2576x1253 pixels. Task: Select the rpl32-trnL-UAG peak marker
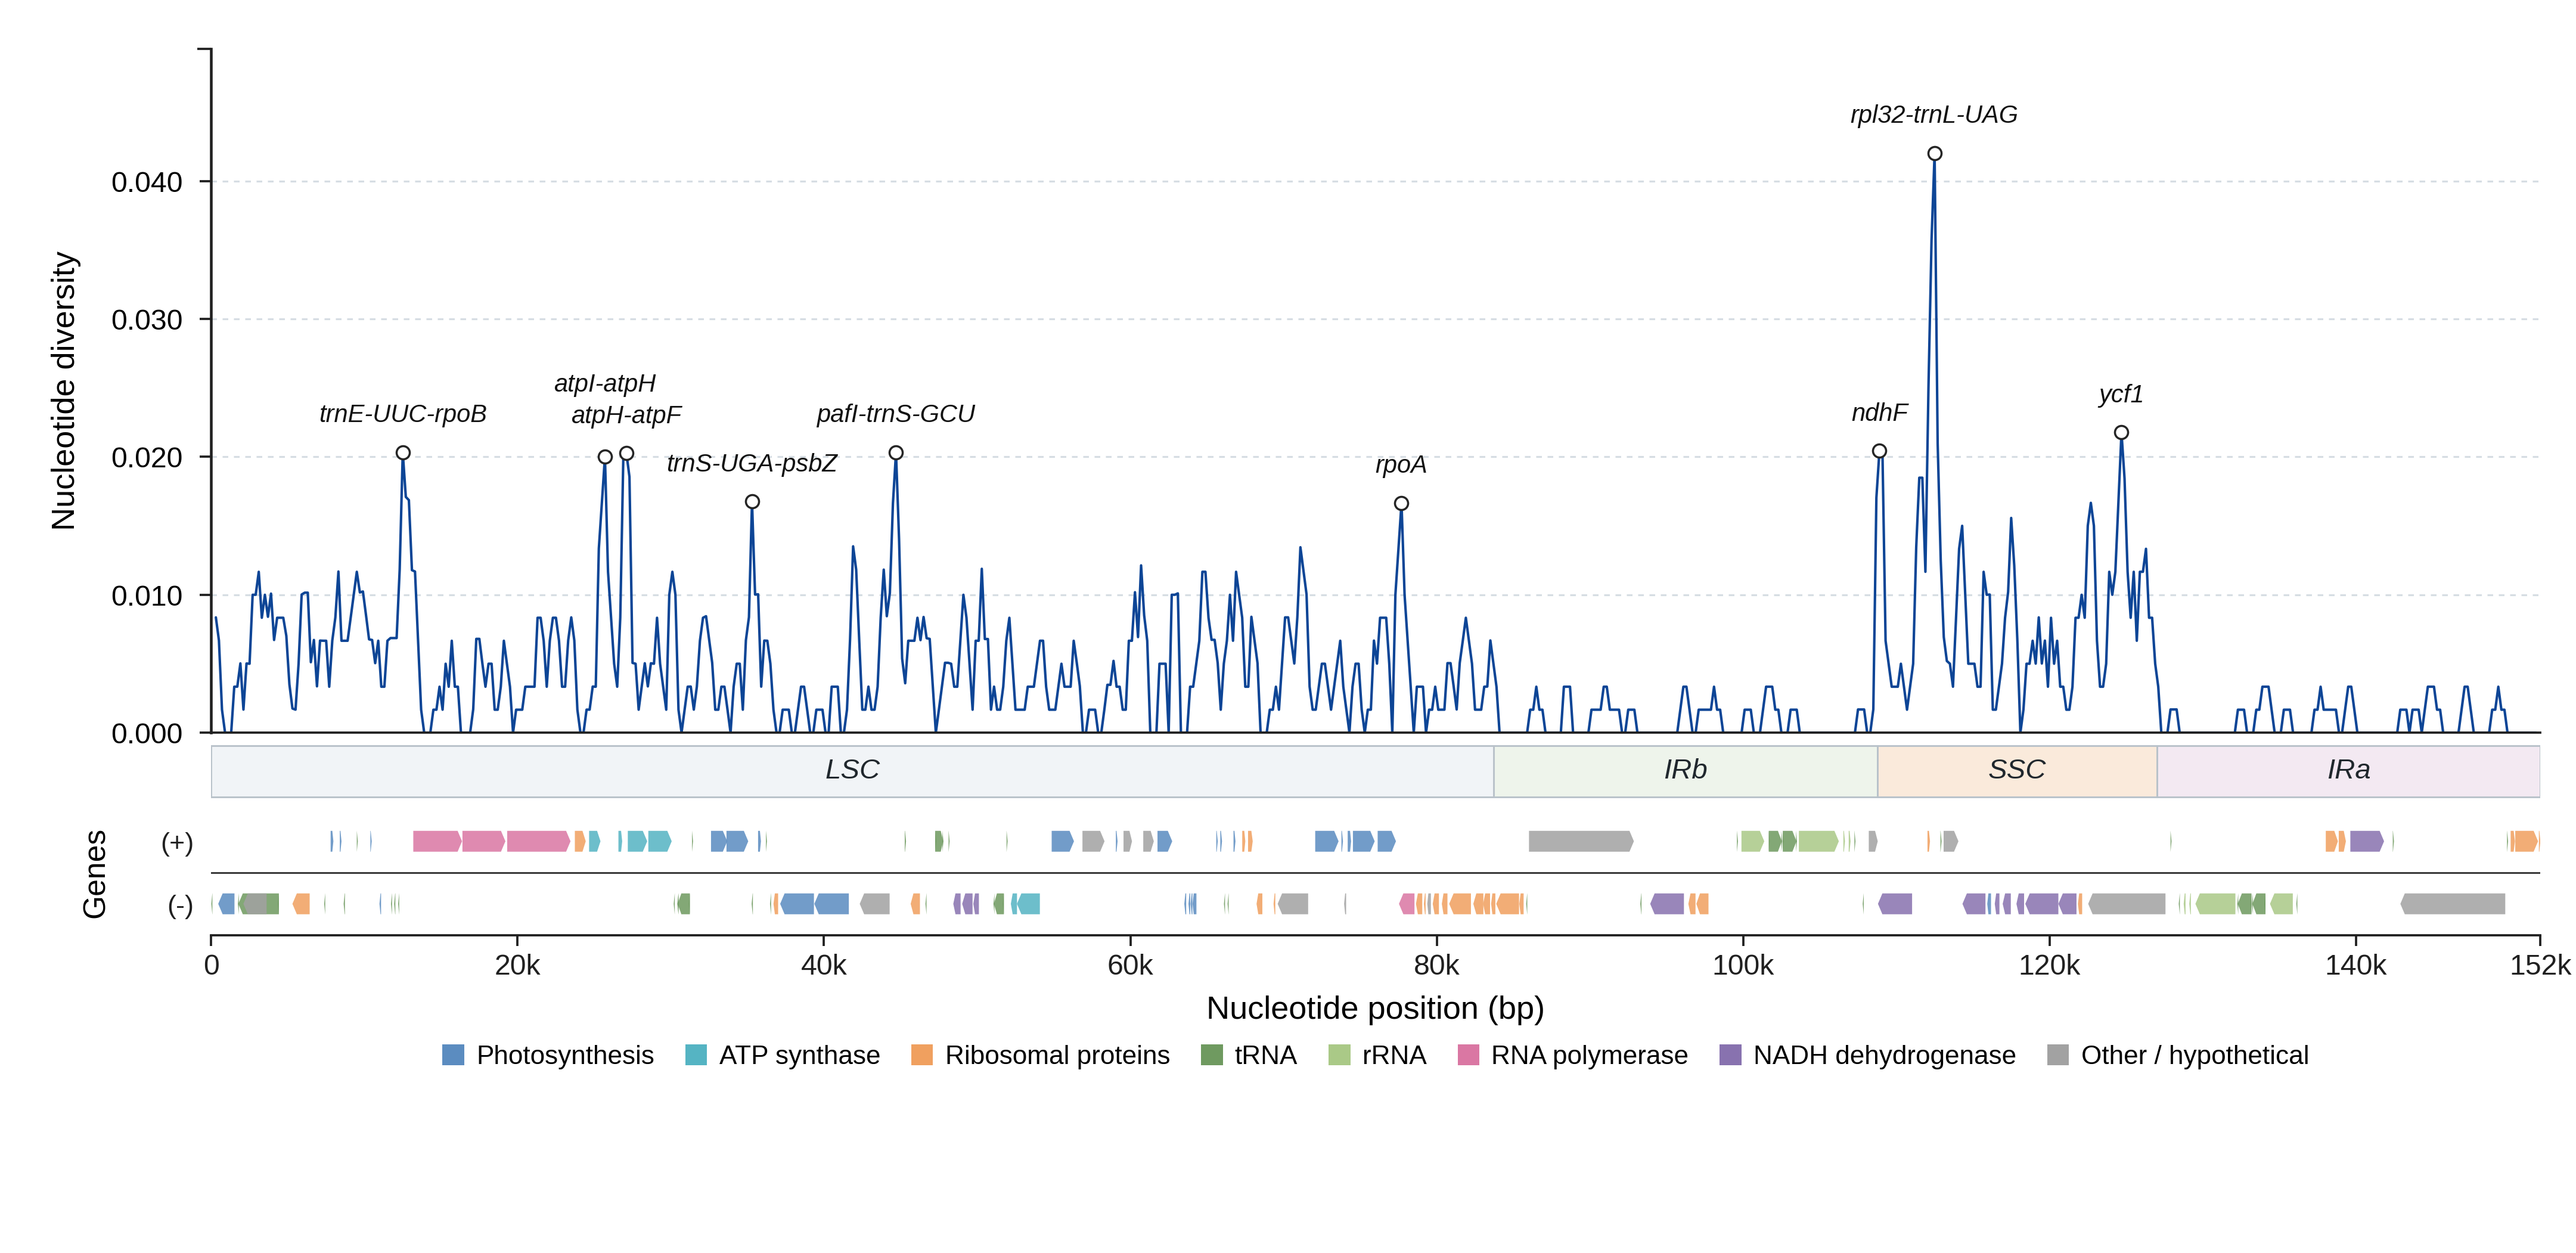click(x=1935, y=154)
